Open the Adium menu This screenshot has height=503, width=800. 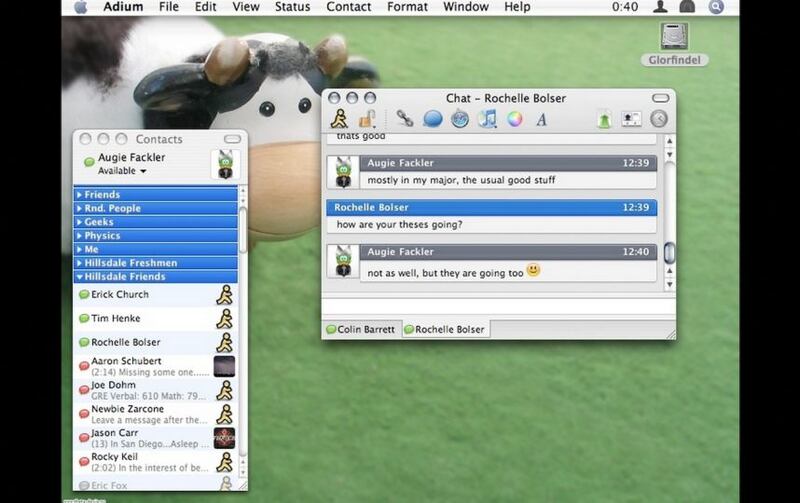pyautogui.click(x=123, y=7)
